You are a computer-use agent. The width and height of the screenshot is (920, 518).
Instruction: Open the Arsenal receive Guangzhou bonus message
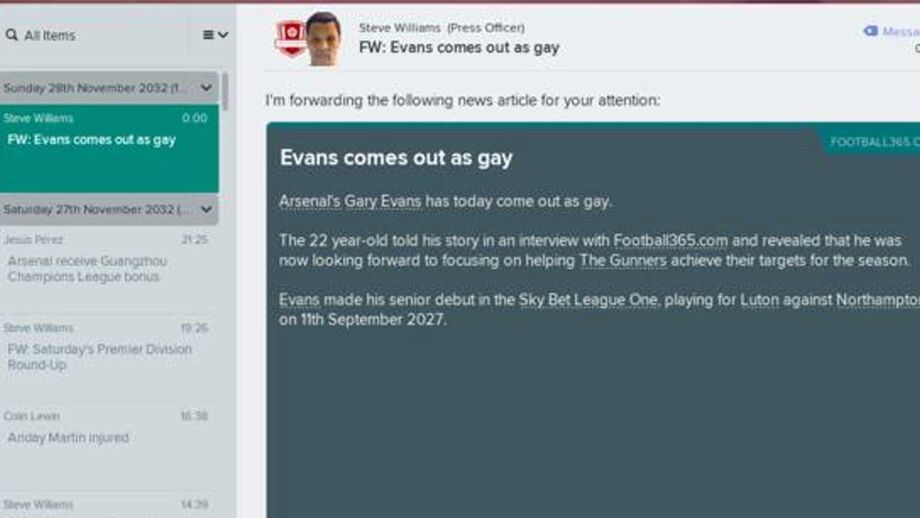[109, 268]
